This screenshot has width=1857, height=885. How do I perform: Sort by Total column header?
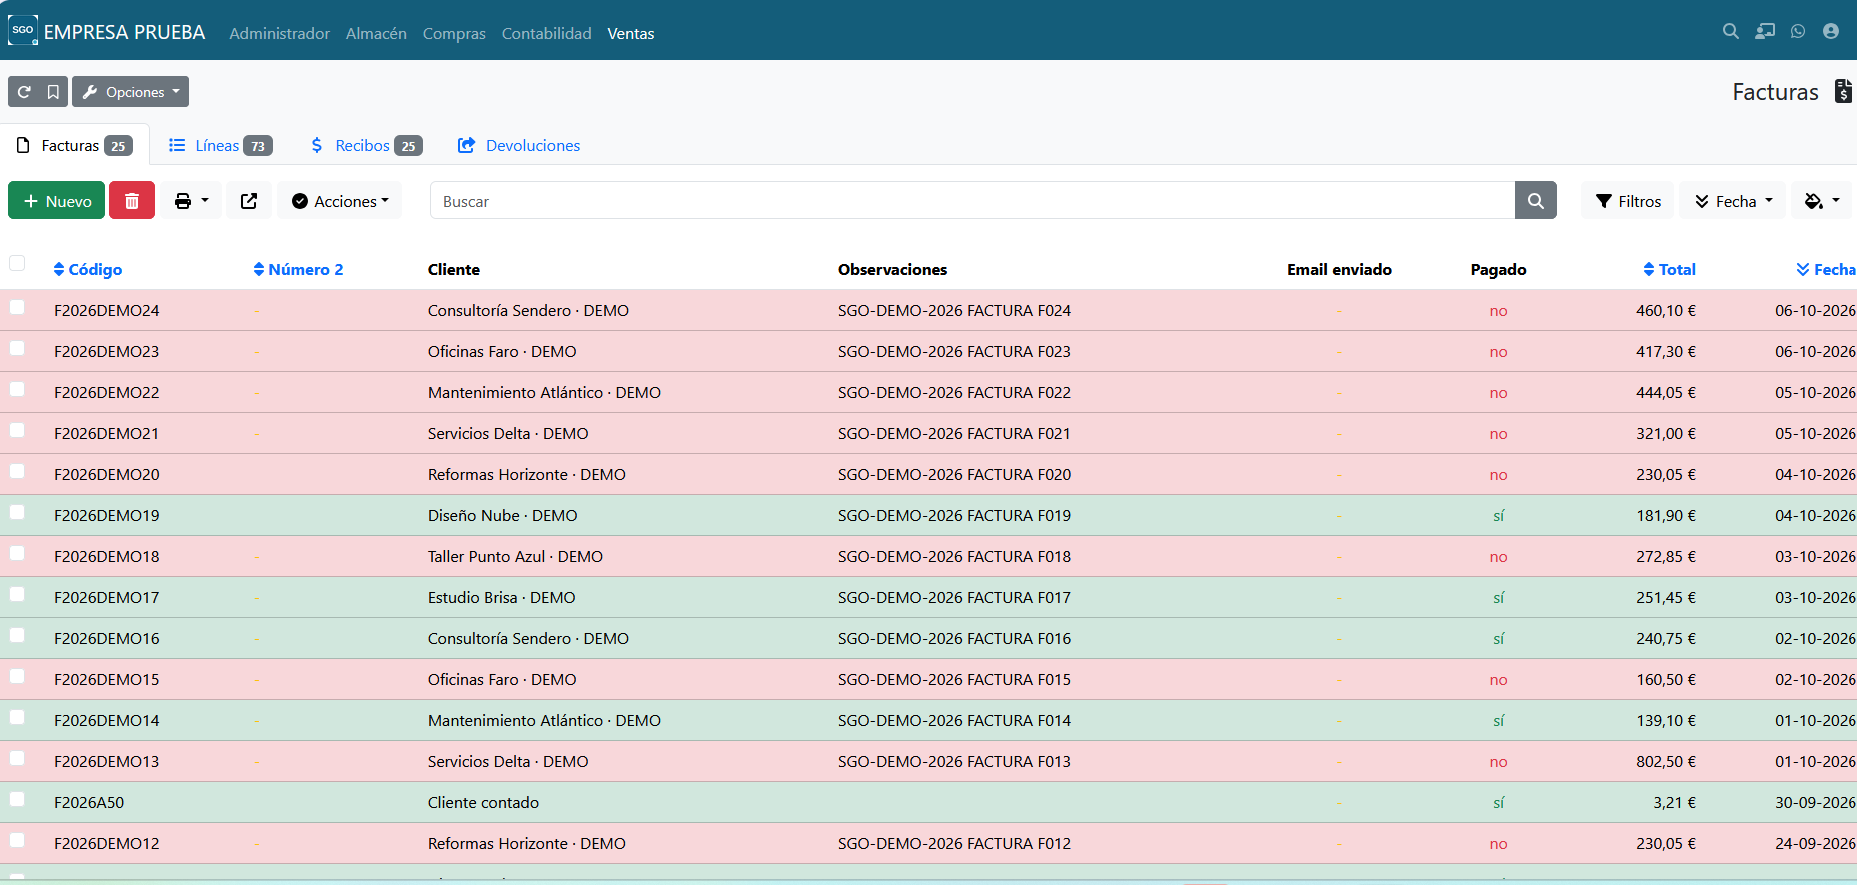click(1669, 270)
